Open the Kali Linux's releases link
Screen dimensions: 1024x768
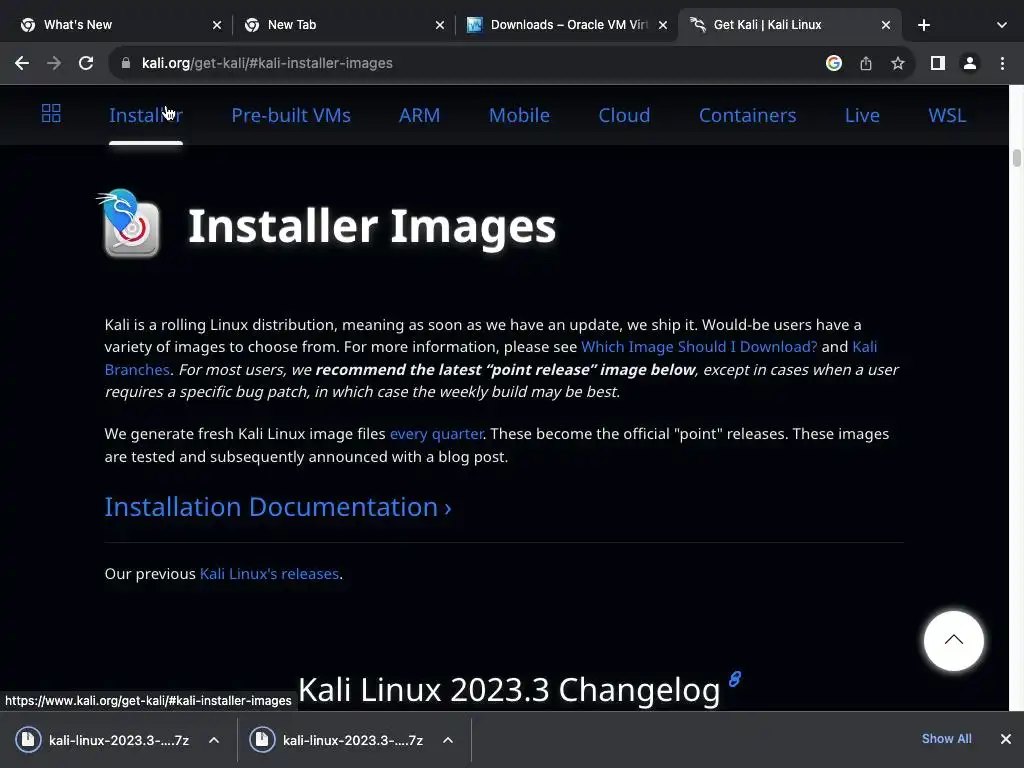[x=269, y=574]
